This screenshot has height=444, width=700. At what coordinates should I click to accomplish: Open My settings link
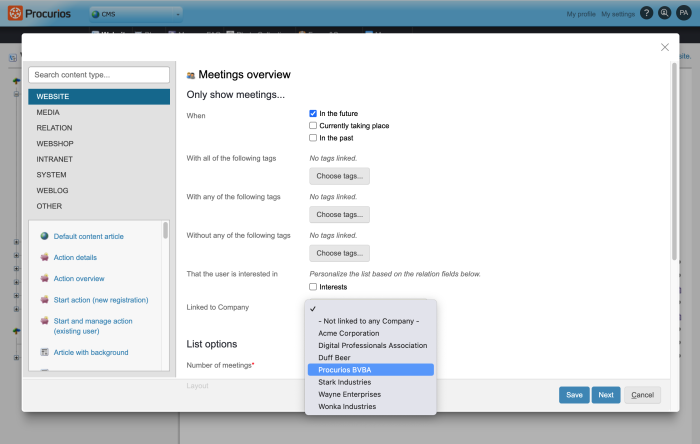point(618,14)
